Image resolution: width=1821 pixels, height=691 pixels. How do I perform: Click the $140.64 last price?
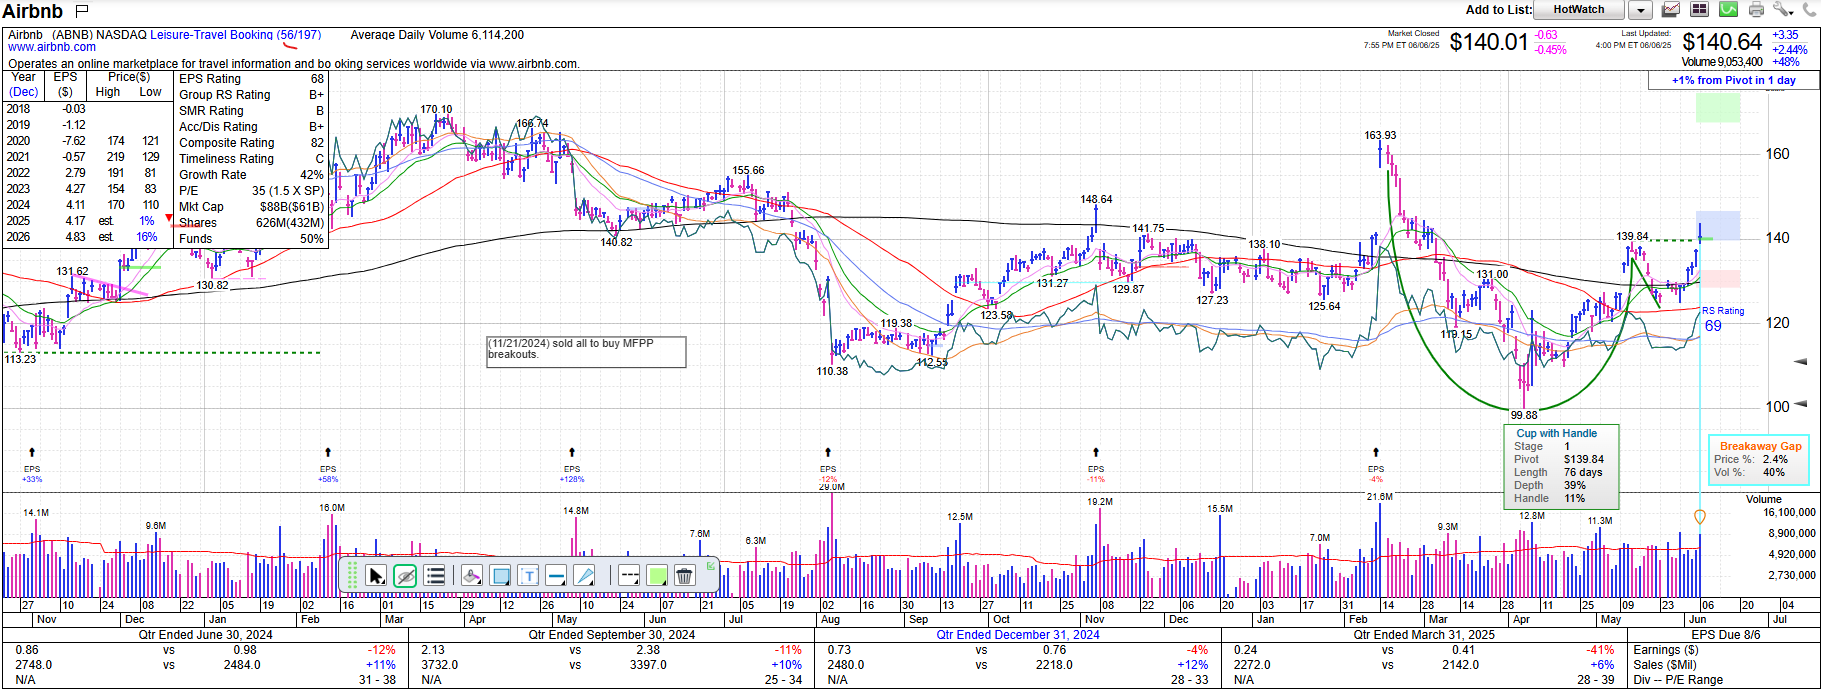[1722, 42]
